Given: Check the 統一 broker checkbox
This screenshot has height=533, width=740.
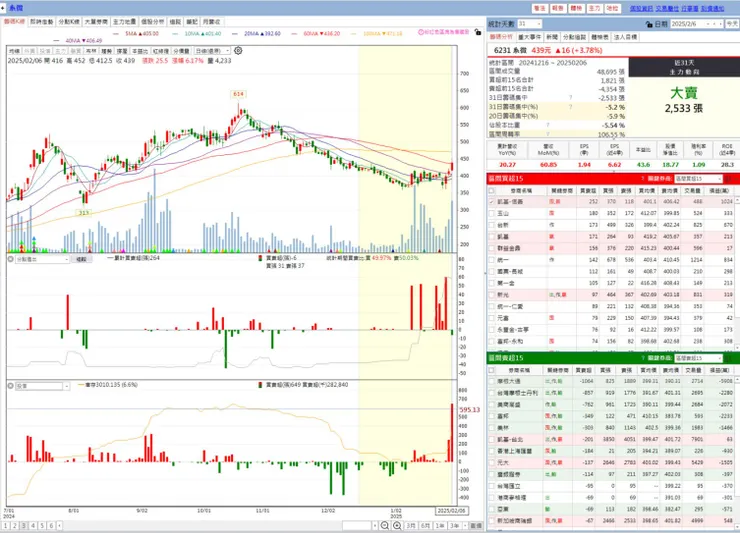Looking at the screenshot, I should (491, 260).
